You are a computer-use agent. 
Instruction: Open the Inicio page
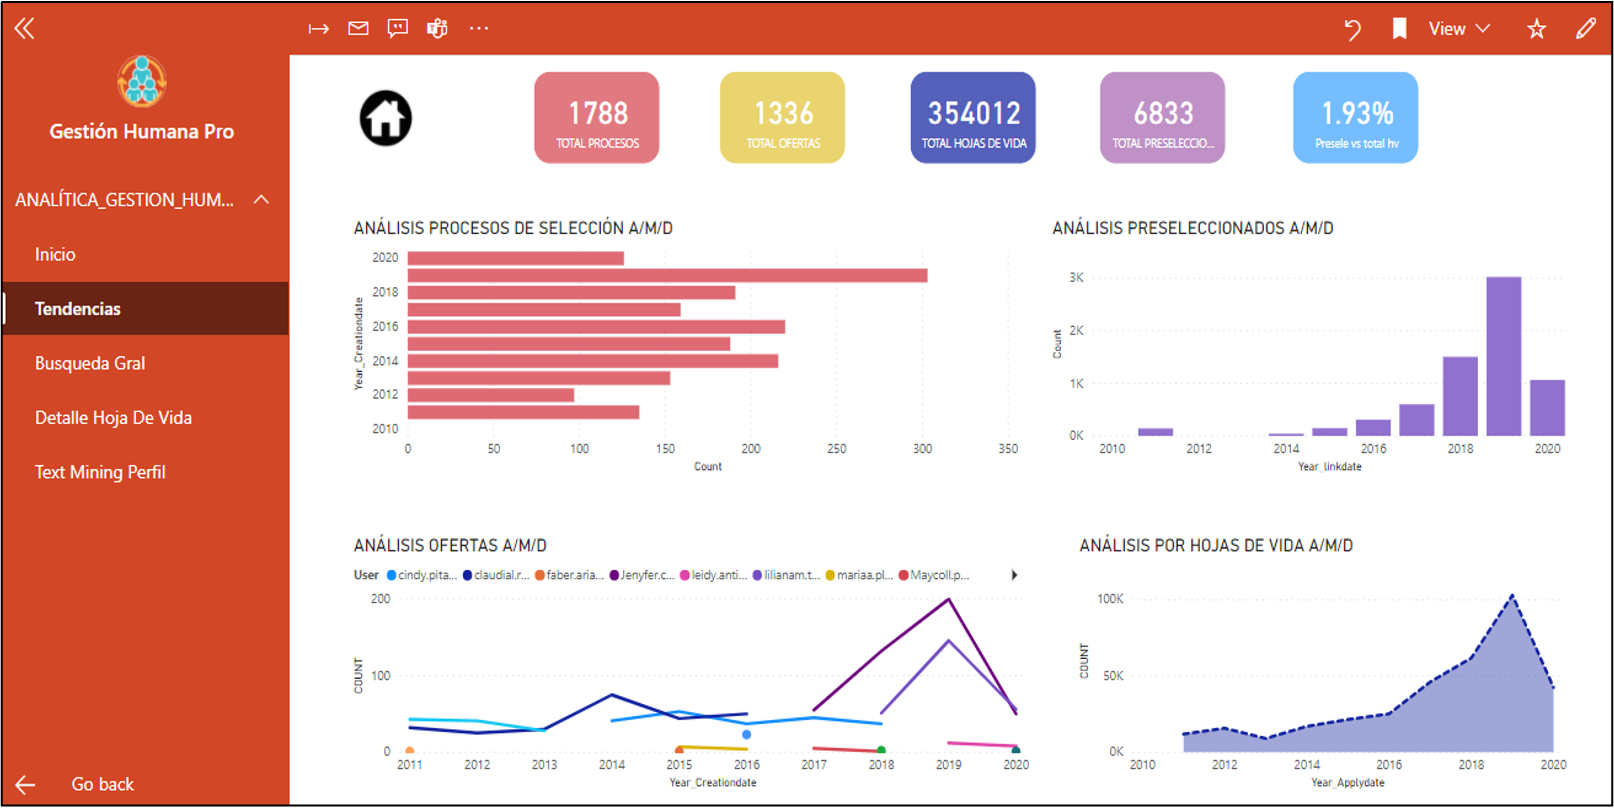tap(55, 254)
